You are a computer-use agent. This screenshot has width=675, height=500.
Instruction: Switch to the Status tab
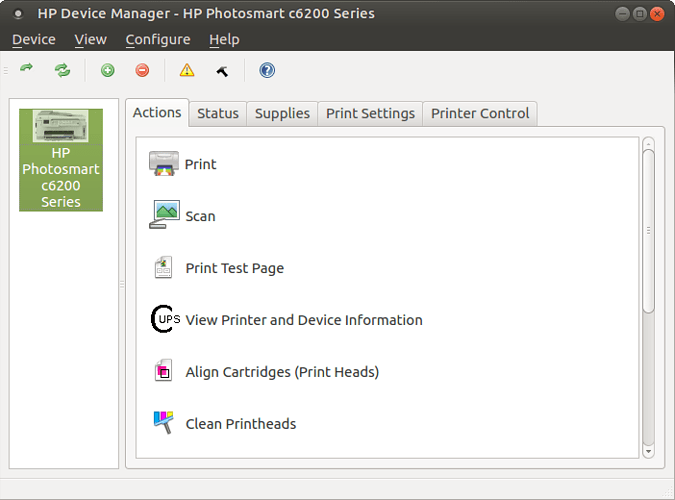[x=218, y=114]
